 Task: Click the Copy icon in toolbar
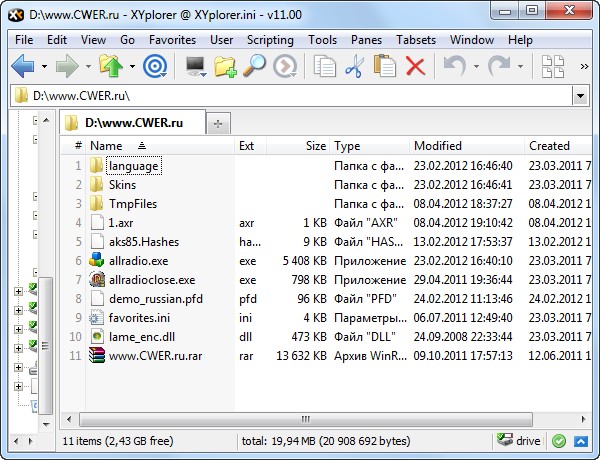pyautogui.click(x=324, y=67)
